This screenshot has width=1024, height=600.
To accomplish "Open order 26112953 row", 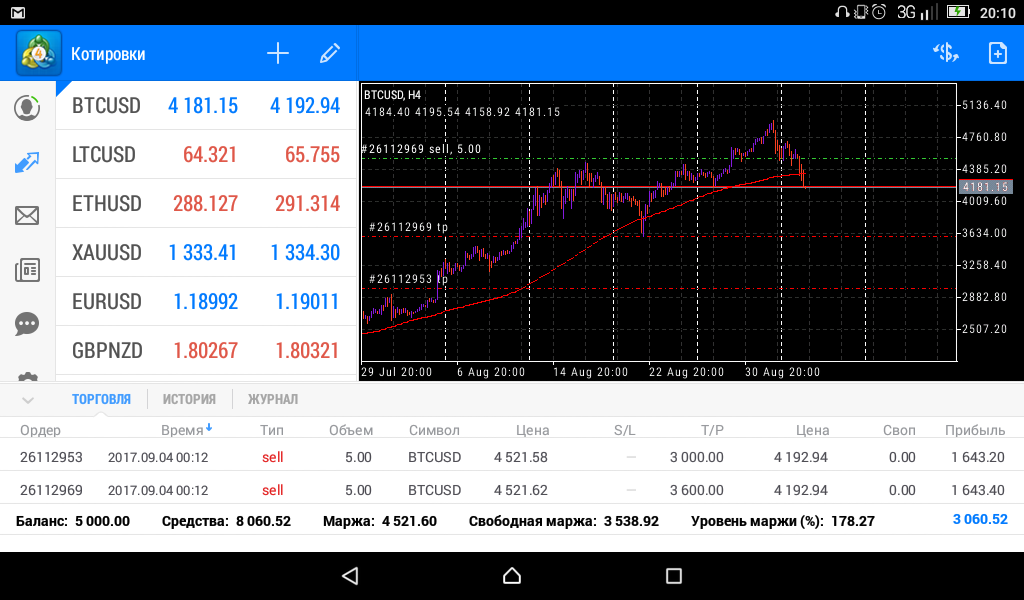I will 512,457.
